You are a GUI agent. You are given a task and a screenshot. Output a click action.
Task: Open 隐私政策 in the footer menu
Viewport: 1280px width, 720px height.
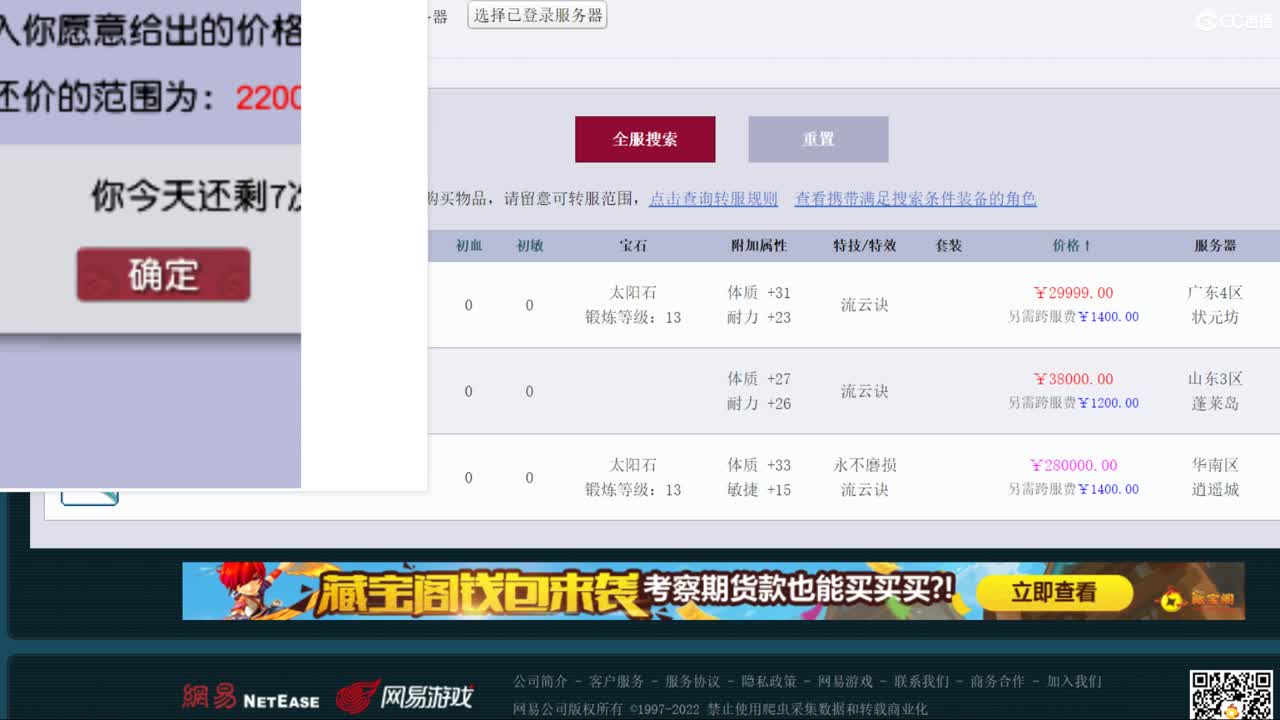[x=770, y=681]
